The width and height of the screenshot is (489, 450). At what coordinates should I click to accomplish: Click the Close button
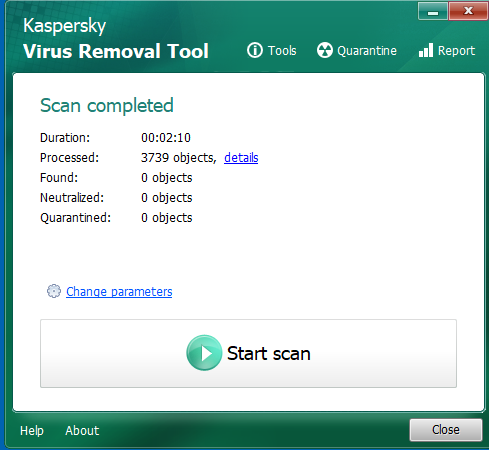coord(446,430)
